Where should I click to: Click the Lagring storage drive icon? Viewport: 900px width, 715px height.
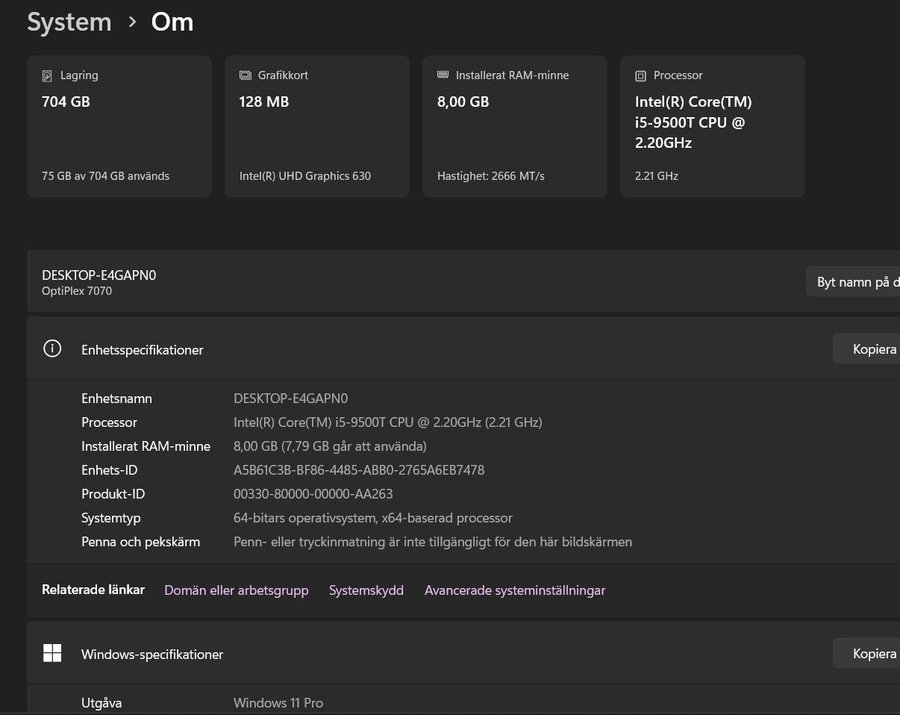coord(47,76)
